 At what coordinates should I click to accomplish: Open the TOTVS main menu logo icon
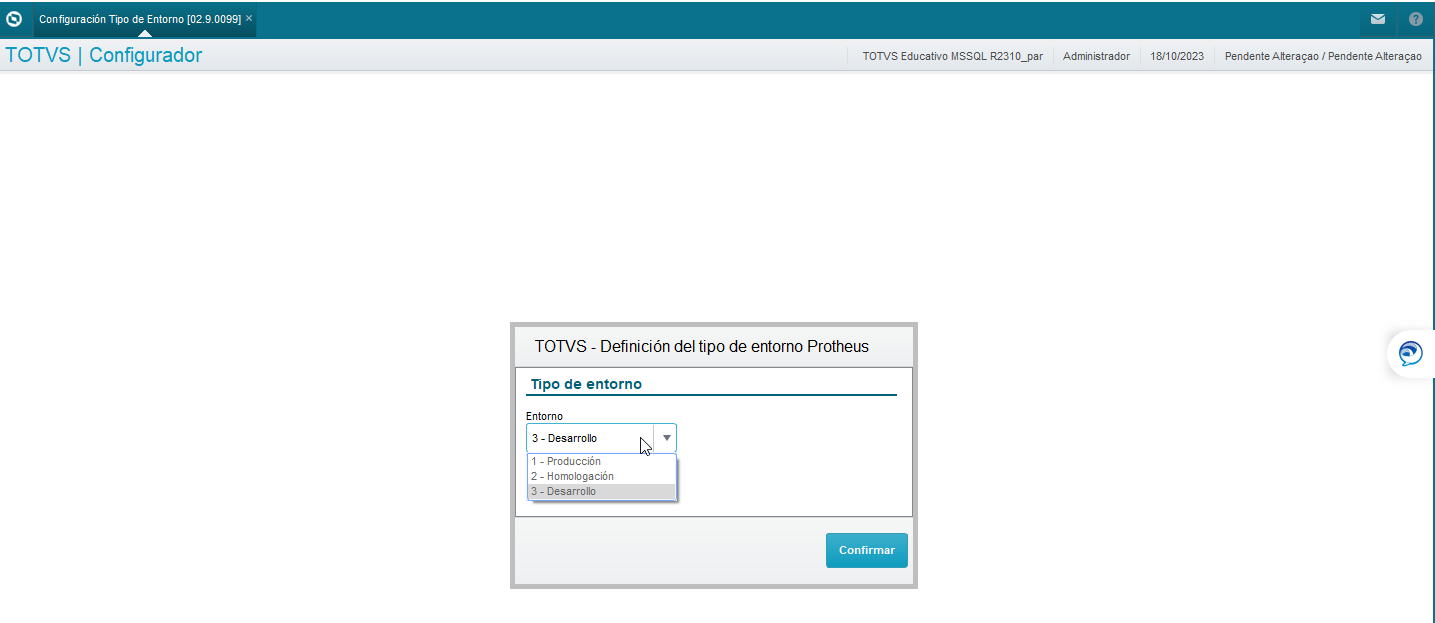pos(14,19)
